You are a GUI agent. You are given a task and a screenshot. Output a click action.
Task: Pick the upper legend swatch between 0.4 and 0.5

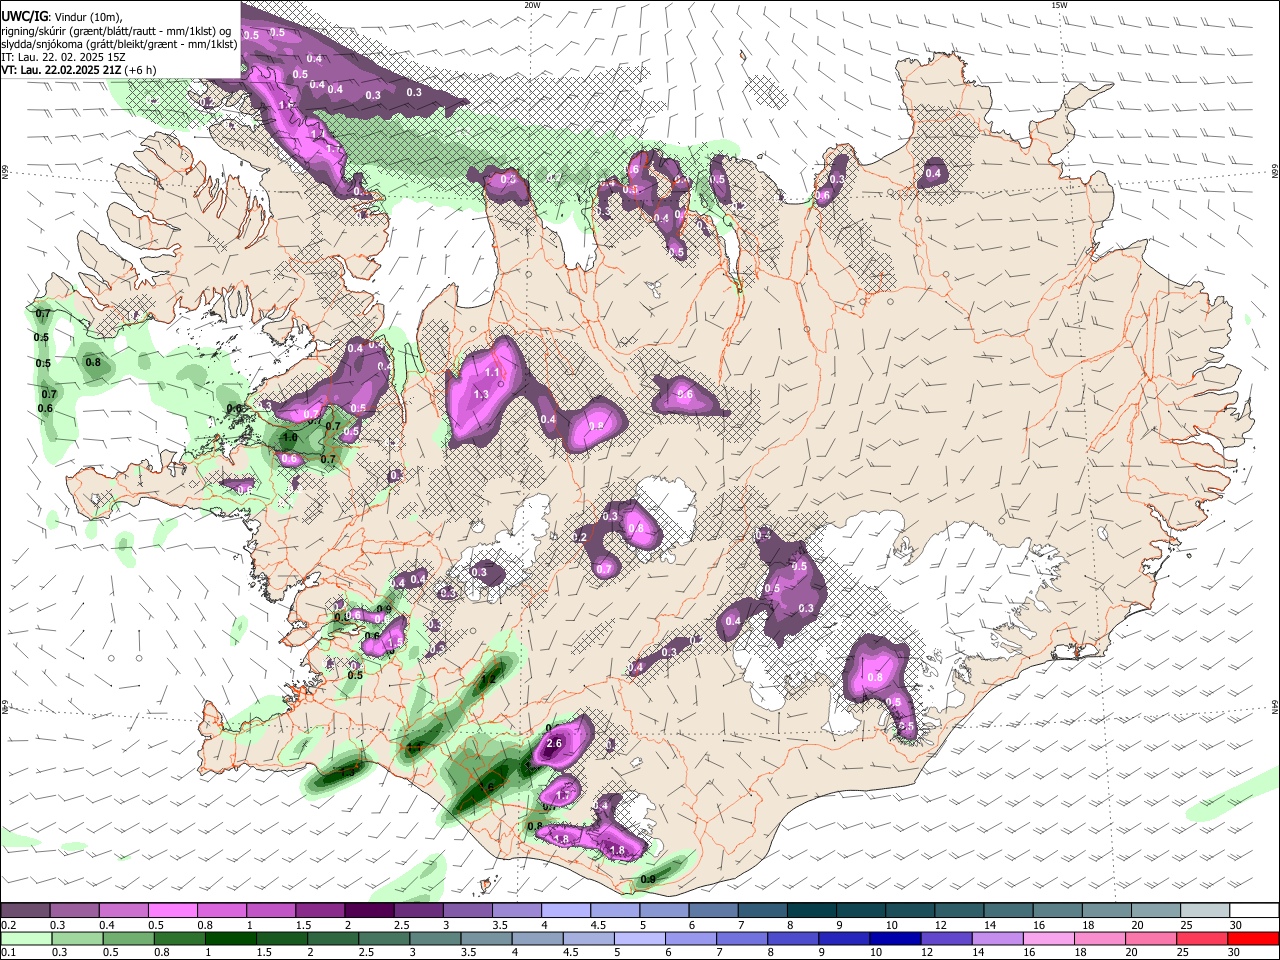point(123,911)
